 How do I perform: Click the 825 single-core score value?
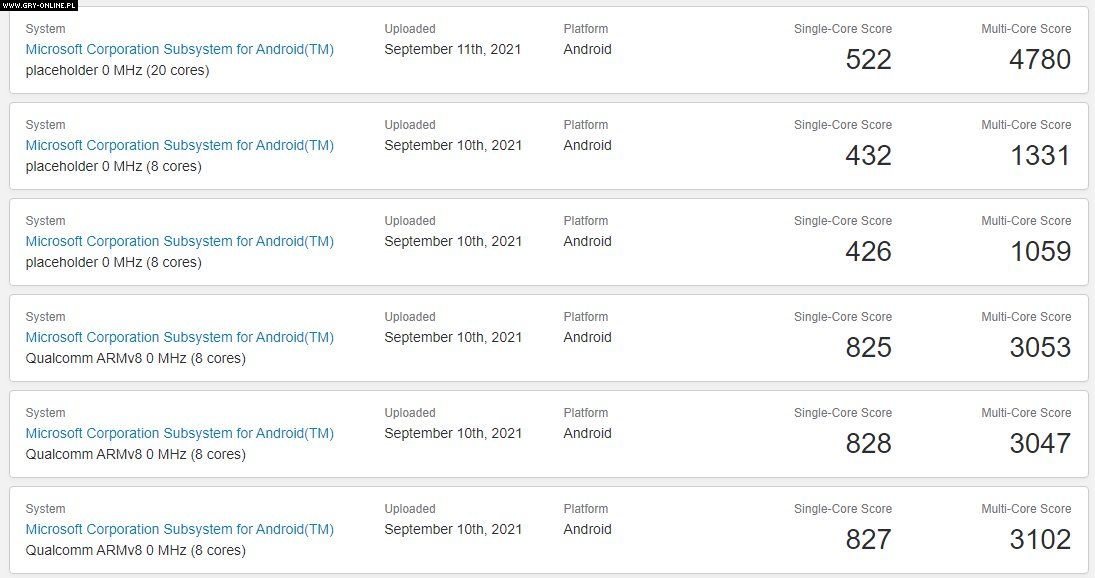pos(868,347)
